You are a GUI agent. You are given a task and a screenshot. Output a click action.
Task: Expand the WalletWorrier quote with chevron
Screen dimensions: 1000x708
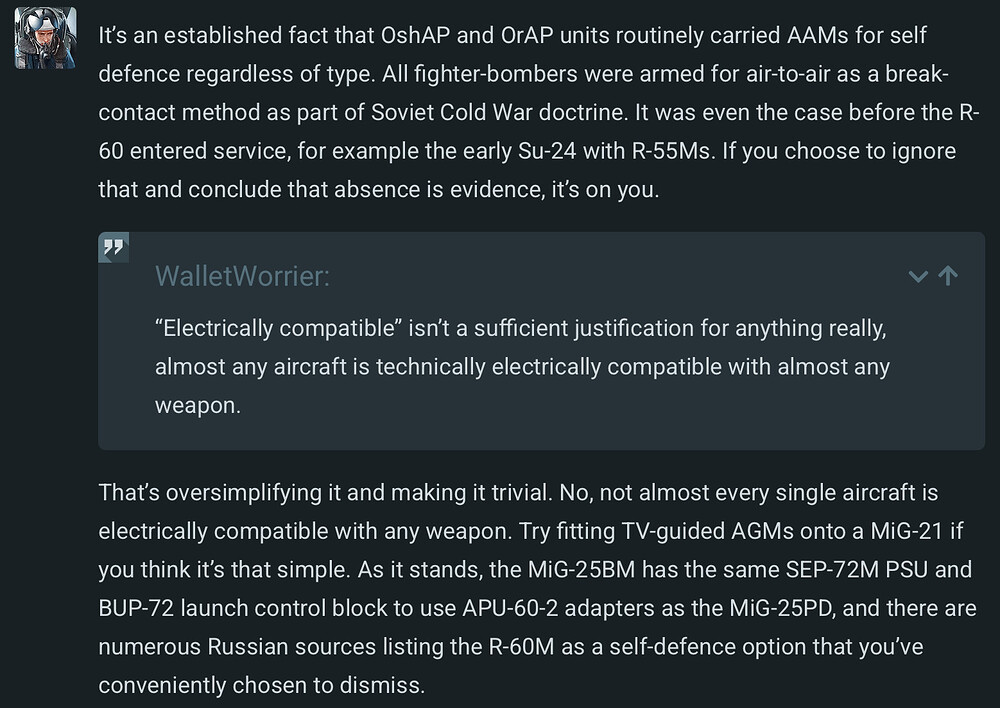coord(918,277)
